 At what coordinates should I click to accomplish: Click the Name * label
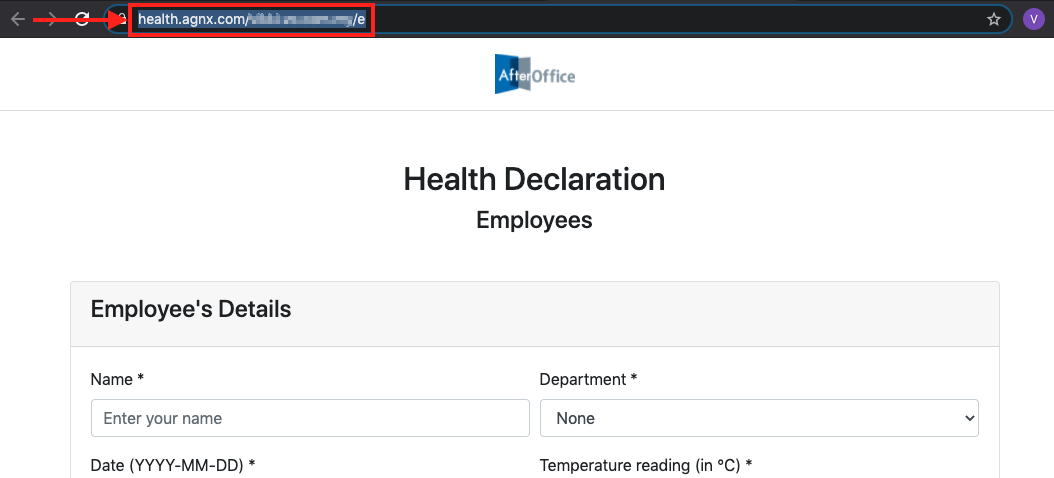click(x=117, y=379)
